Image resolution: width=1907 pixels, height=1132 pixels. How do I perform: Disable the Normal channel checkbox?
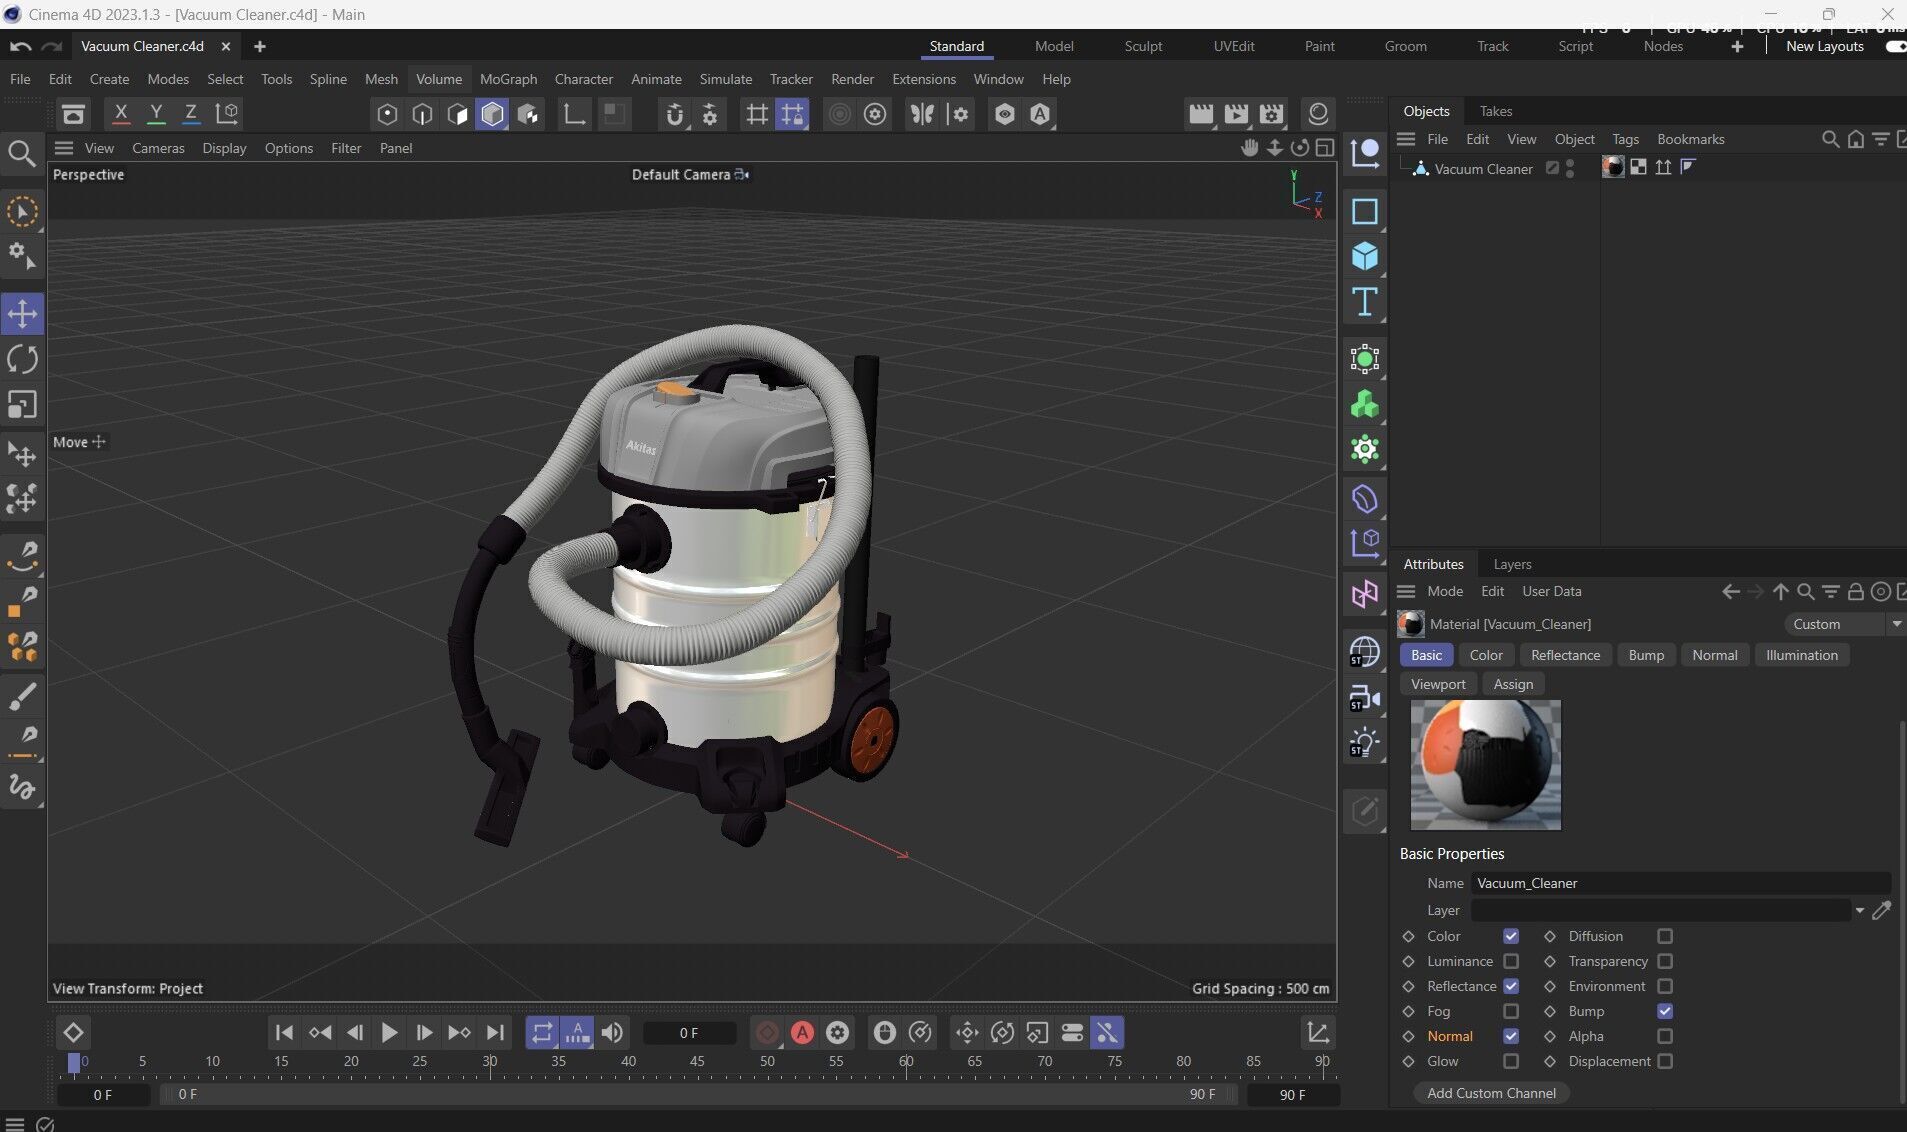click(x=1511, y=1036)
